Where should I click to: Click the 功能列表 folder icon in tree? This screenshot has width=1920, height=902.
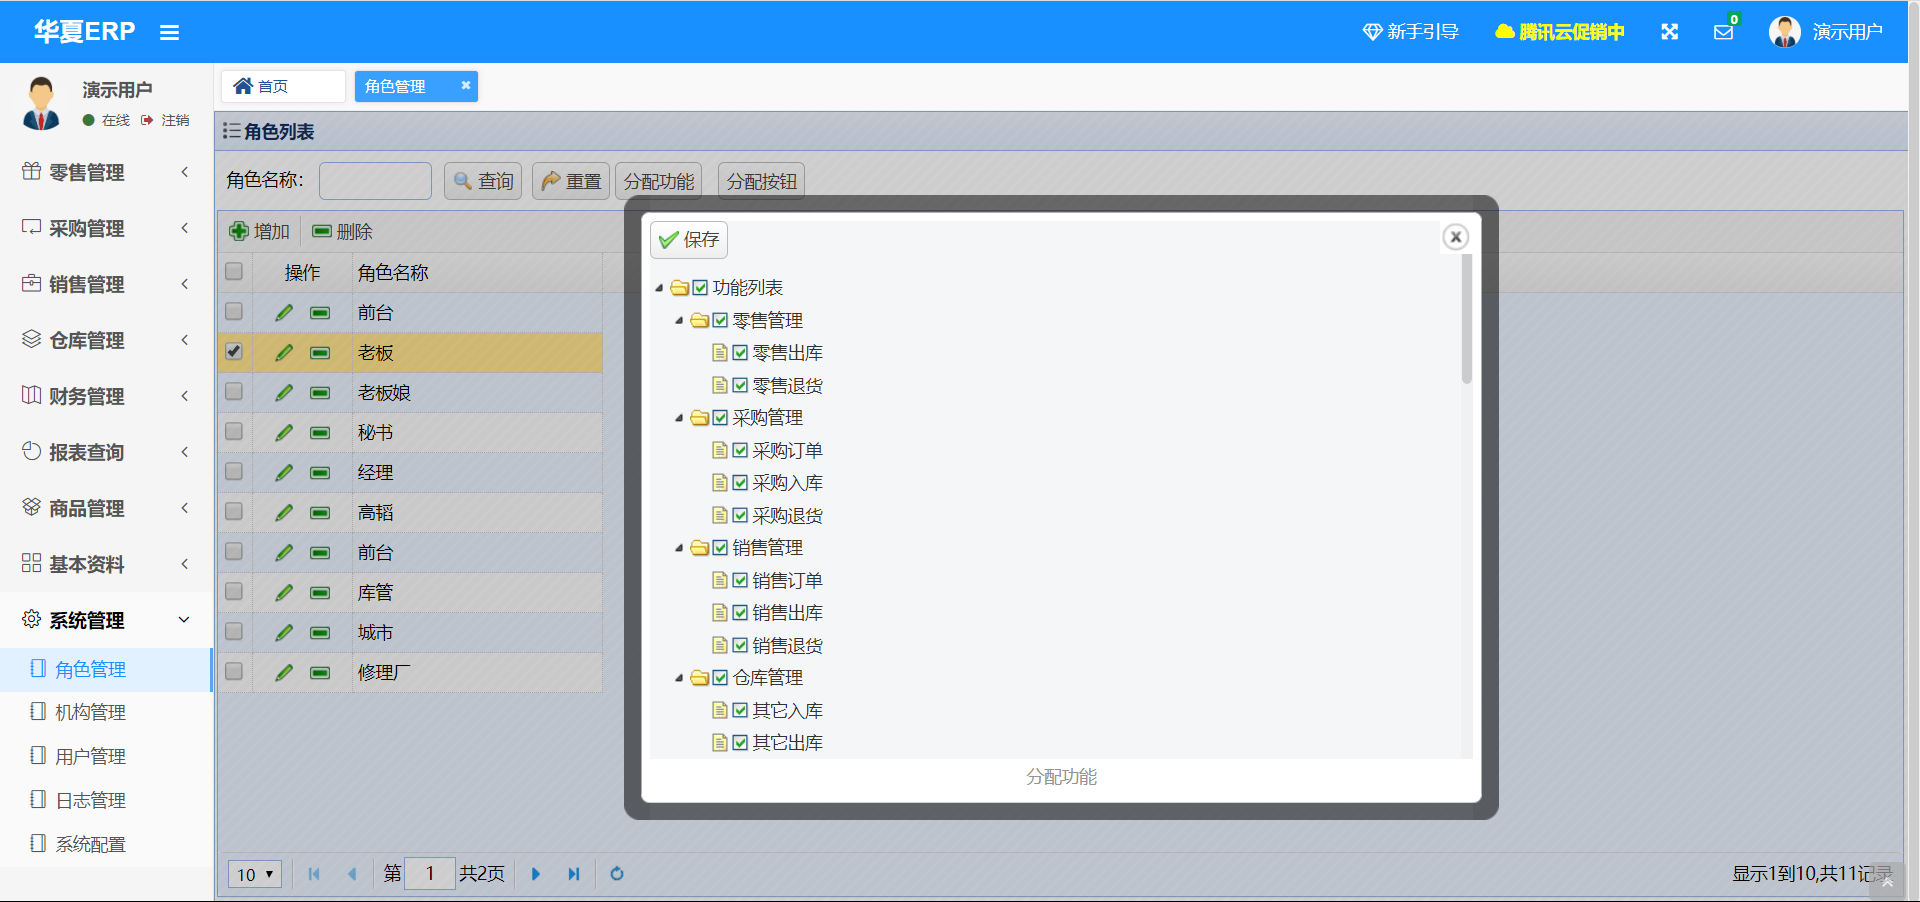click(680, 288)
